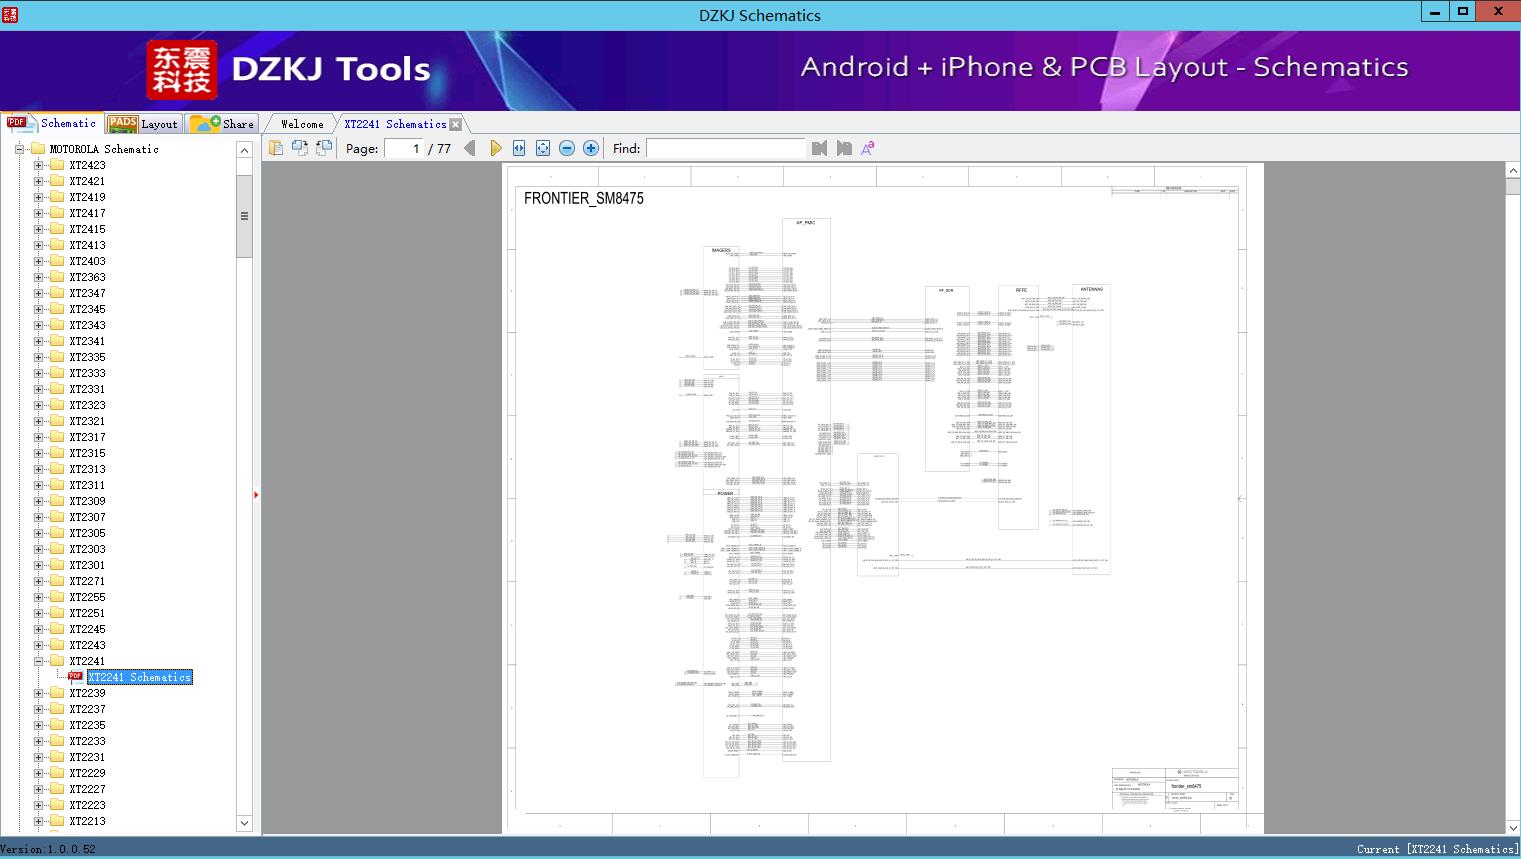Select the XT2271 tree item
The height and width of the screenshot is (859, 1521).
pyautogui.click(x=87, y=581)
